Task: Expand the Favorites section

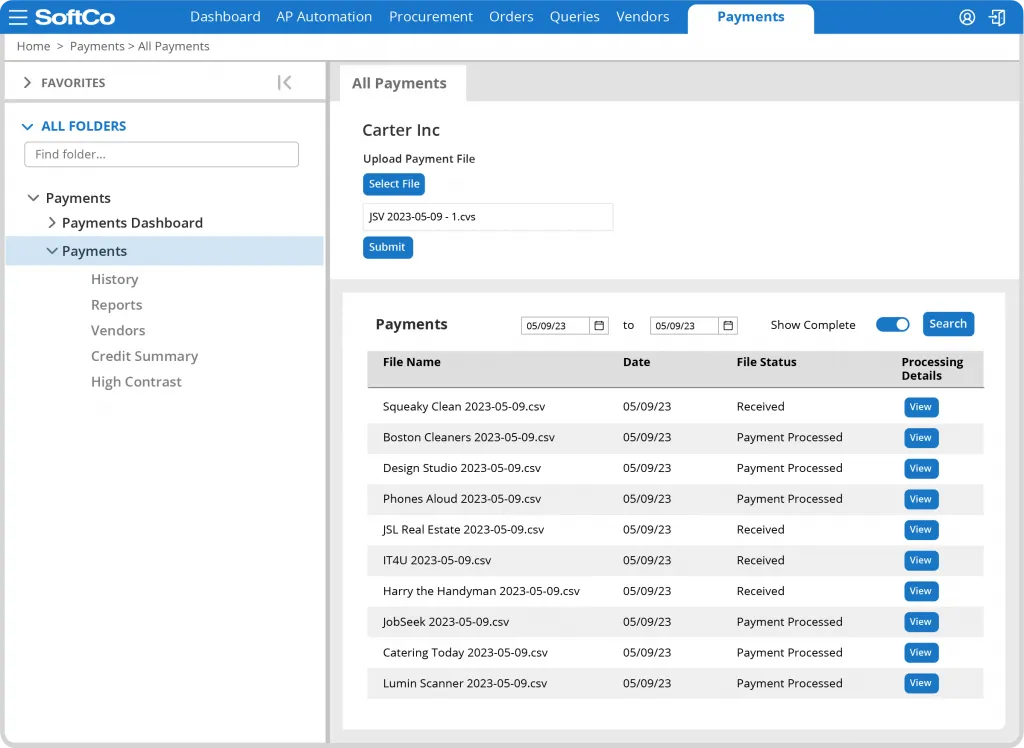Action: click(28, 83)
